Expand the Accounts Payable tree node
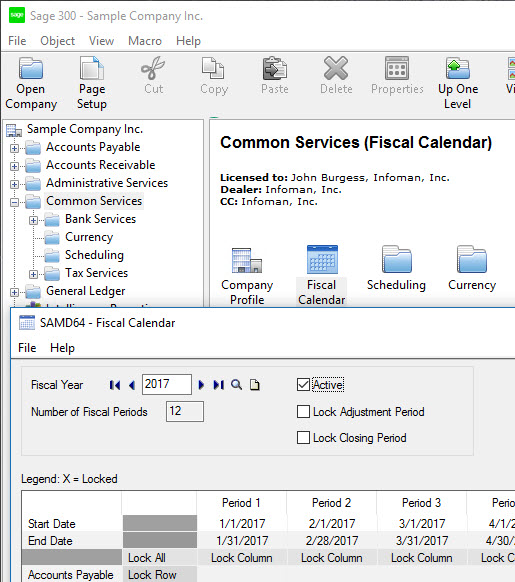515x582 pixels. click(14, 148)
